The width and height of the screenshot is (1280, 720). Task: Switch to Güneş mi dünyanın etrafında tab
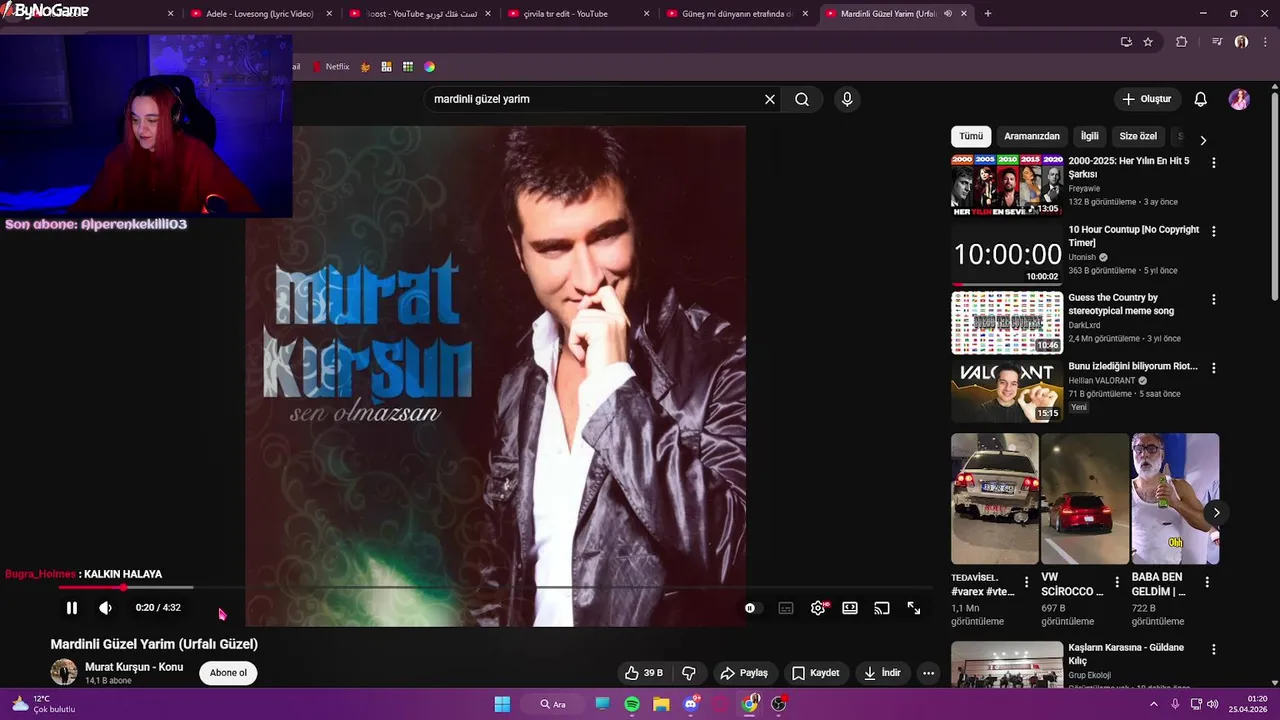pyautogui.click(x=736, y=14)
